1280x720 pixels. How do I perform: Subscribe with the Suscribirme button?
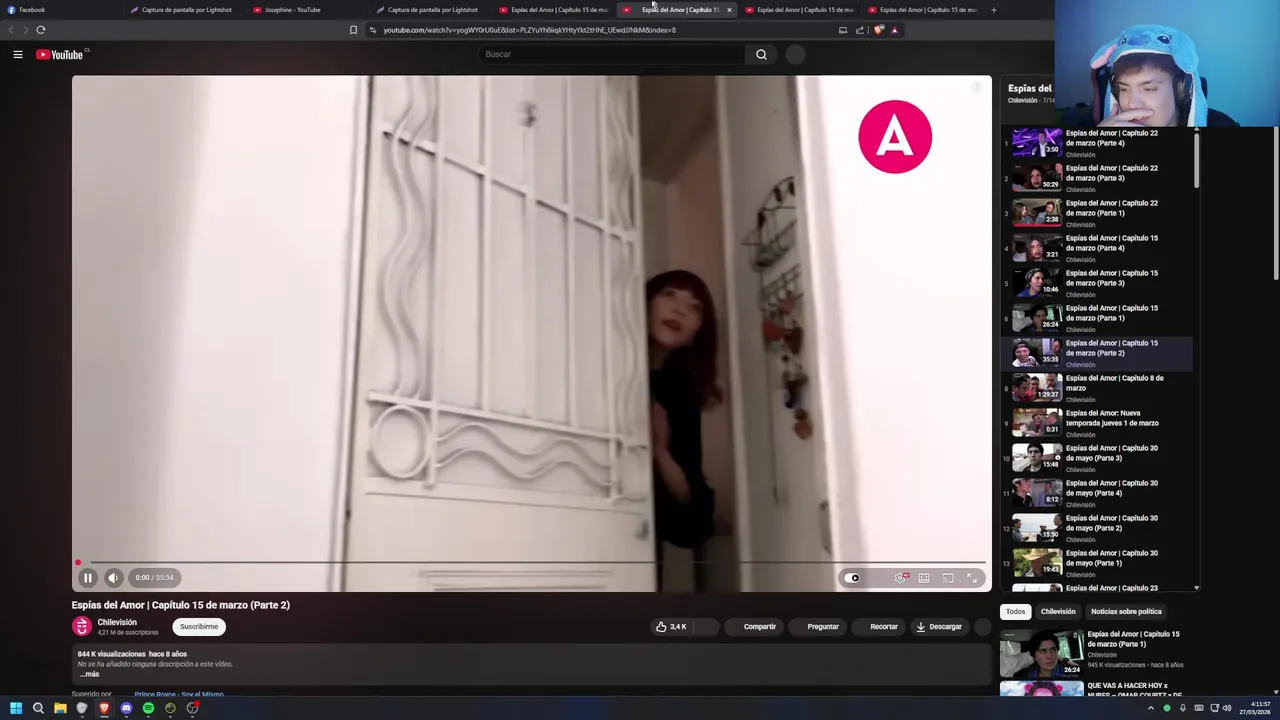[x=199, y=627]
